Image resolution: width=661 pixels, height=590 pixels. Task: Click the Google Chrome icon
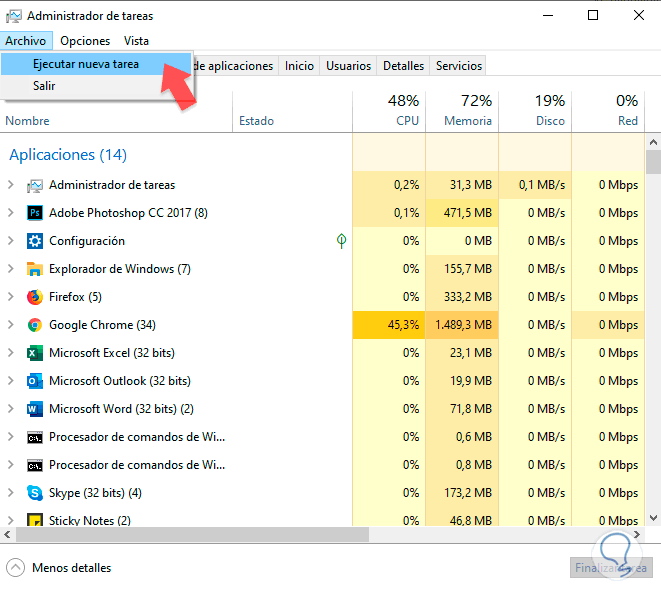click(x=35, y=325)
